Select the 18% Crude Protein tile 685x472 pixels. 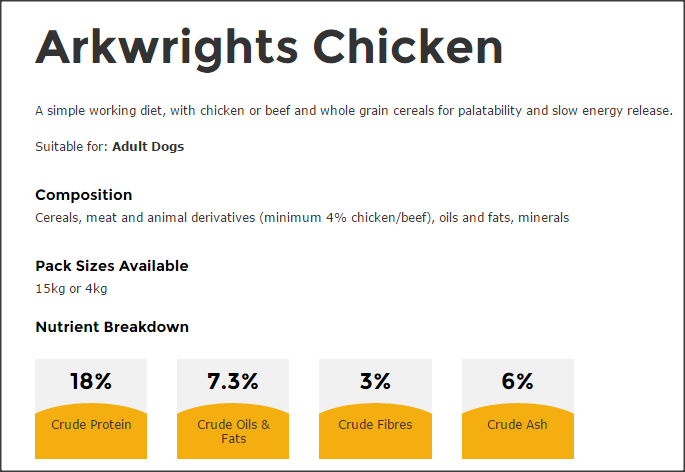coord(91,409)
